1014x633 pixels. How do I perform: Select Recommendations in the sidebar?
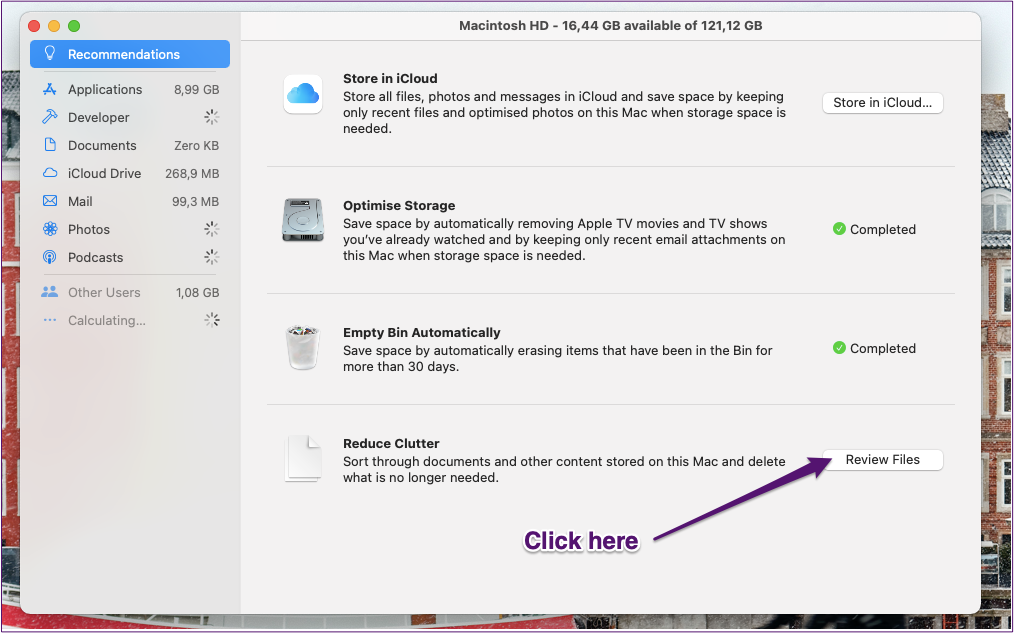pos(129,54)
